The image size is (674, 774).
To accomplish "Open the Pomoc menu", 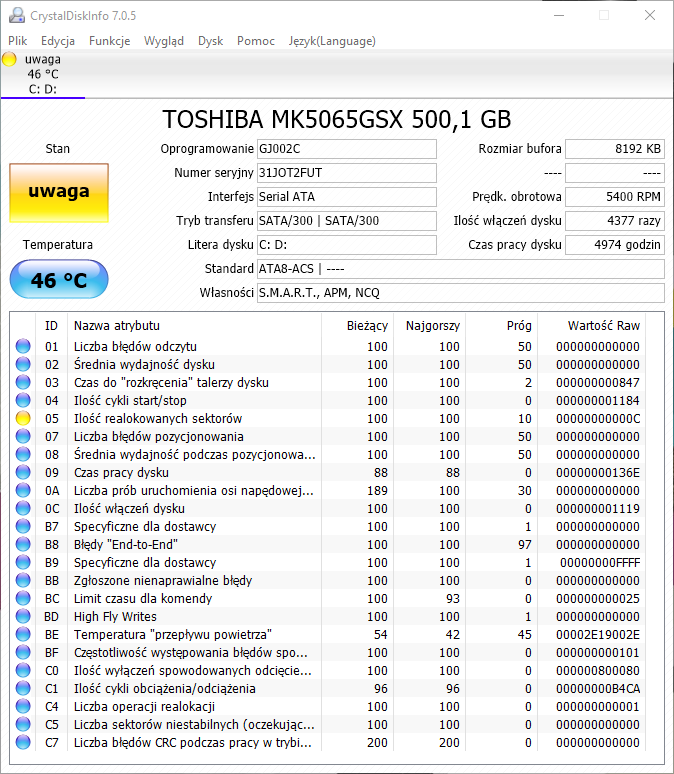I will (x=256, y=41).
